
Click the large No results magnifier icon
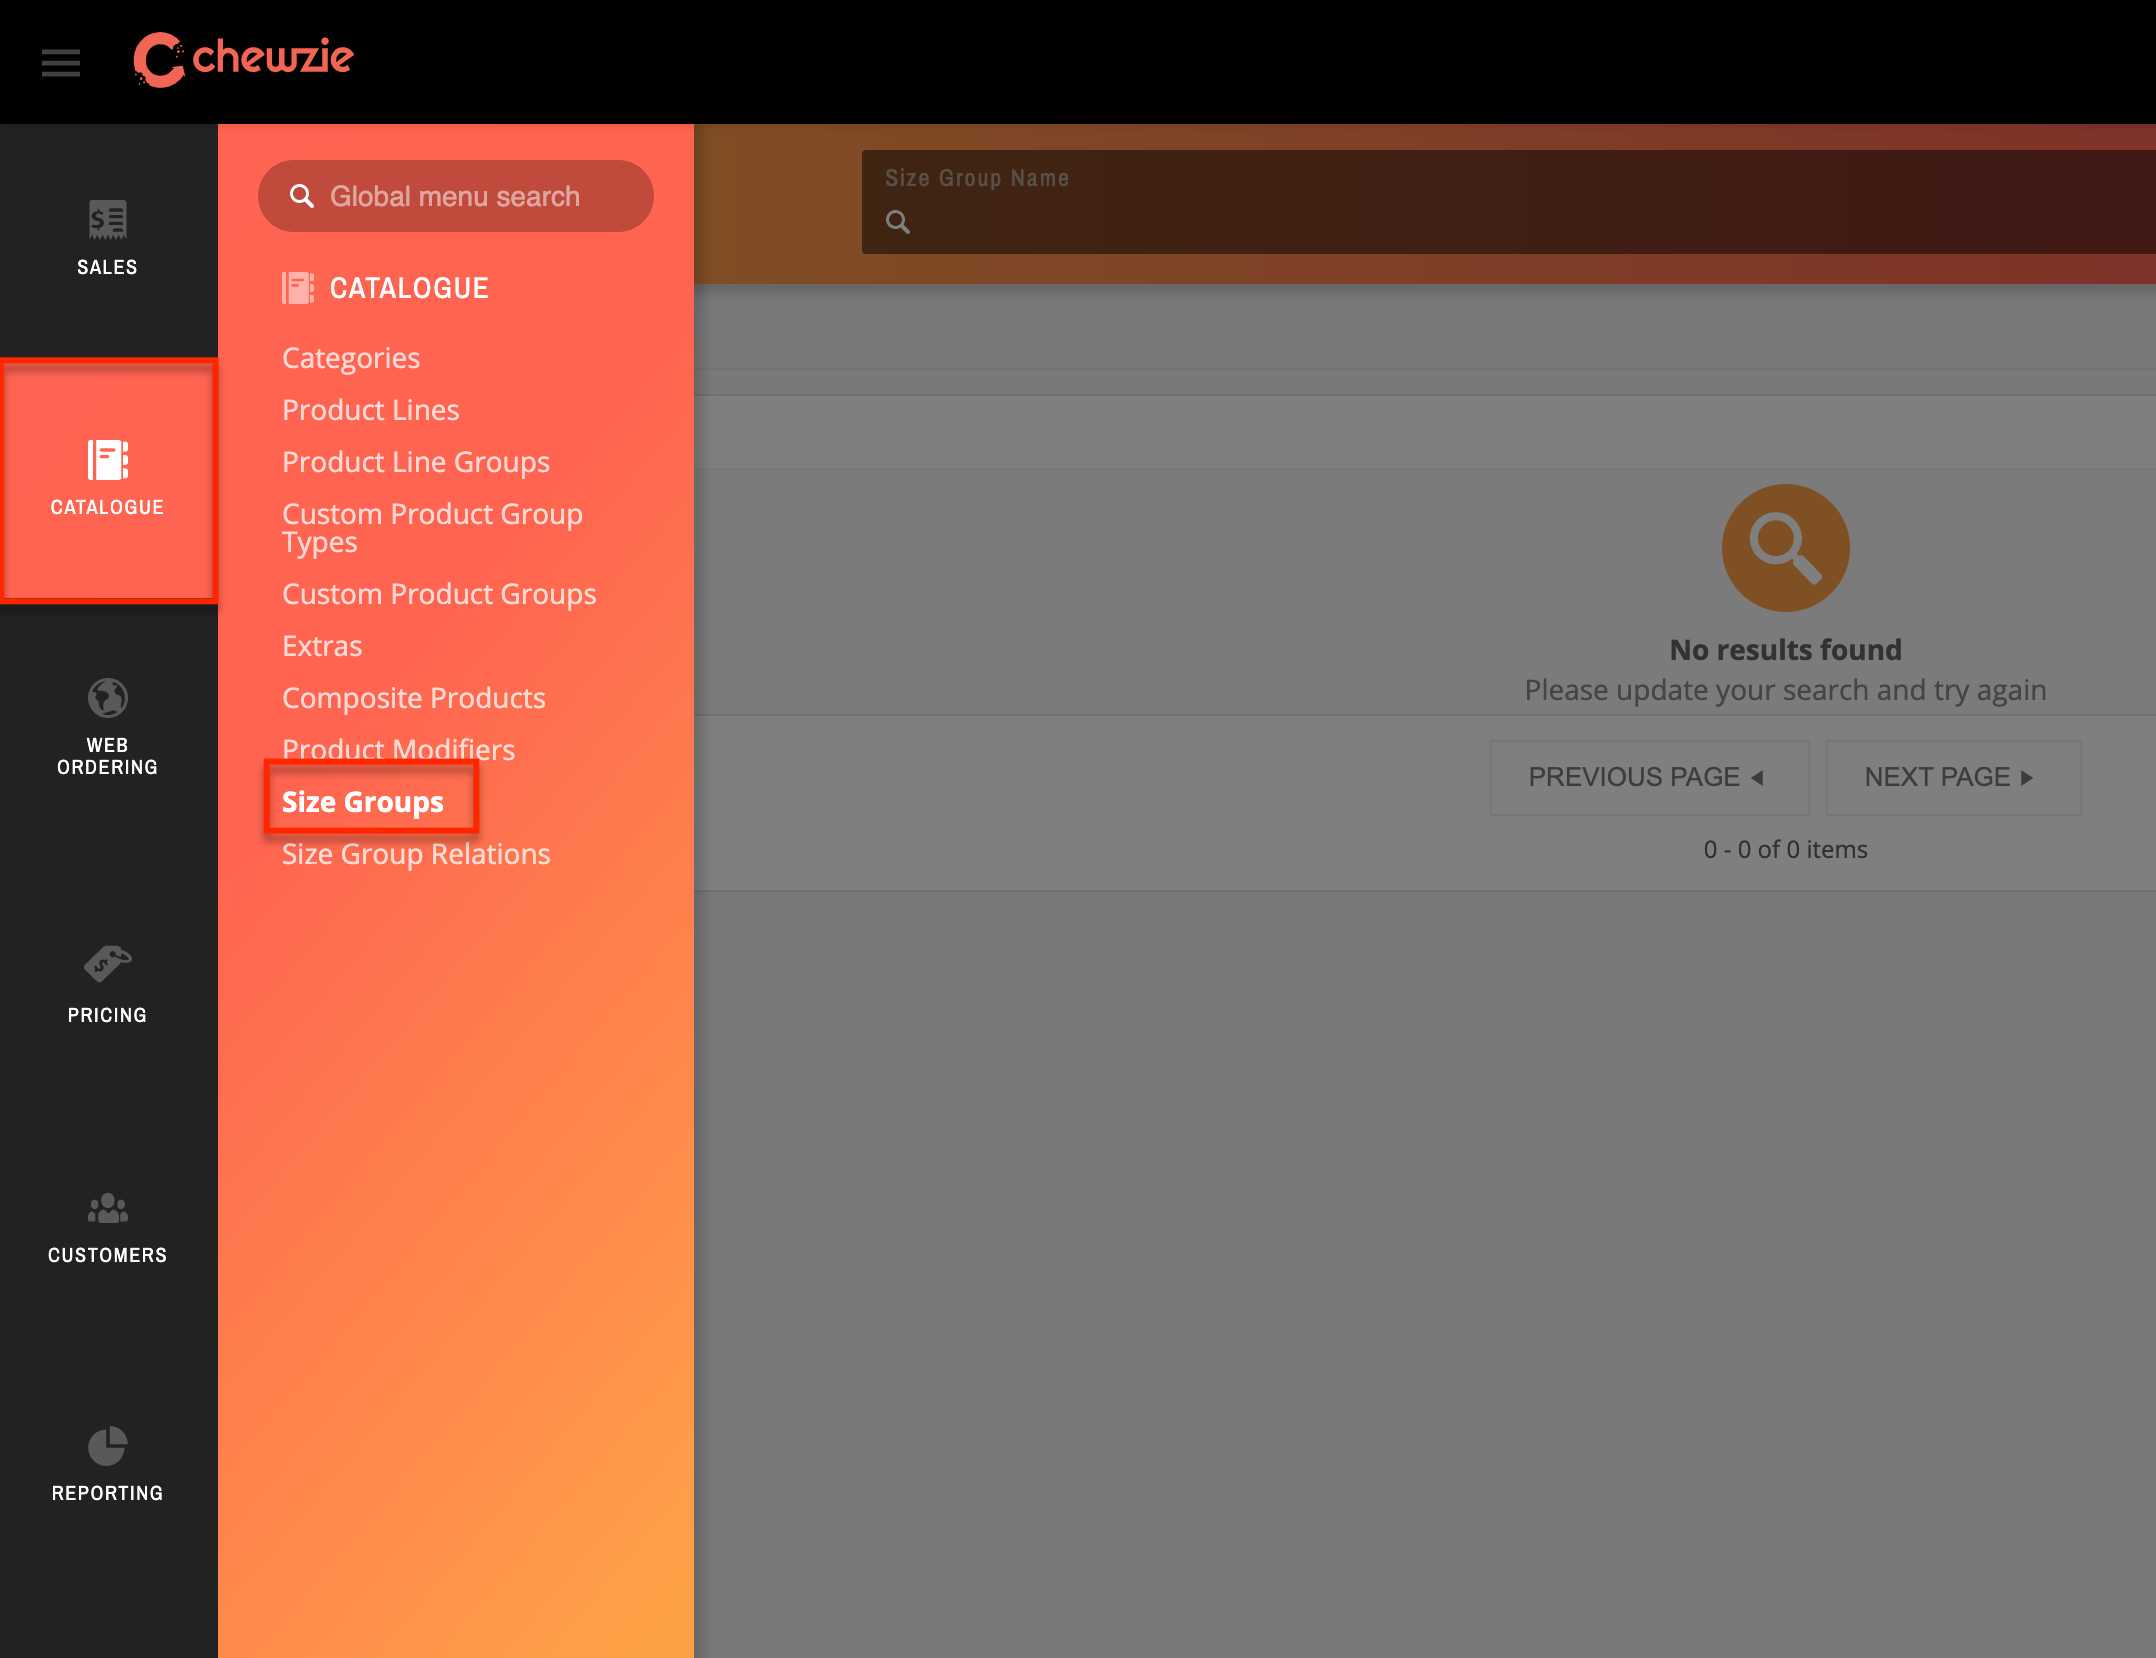[x=1785, y=548]
